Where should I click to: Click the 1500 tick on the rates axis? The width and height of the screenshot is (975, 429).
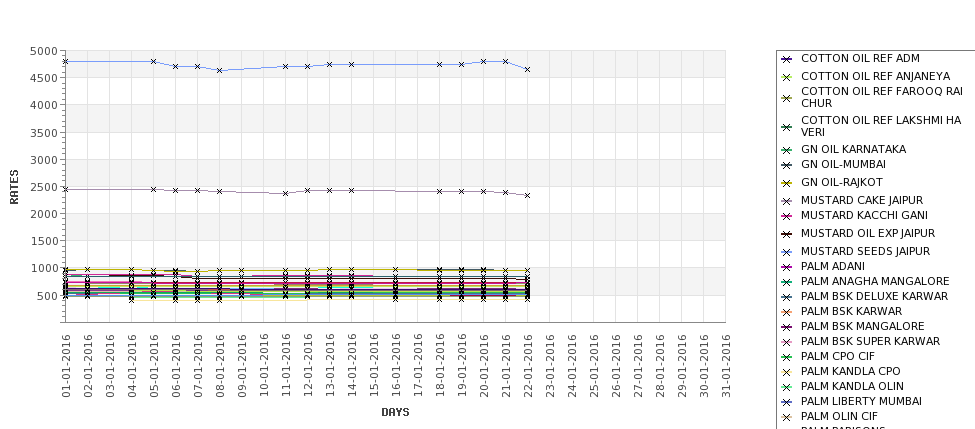click(44, 241)
